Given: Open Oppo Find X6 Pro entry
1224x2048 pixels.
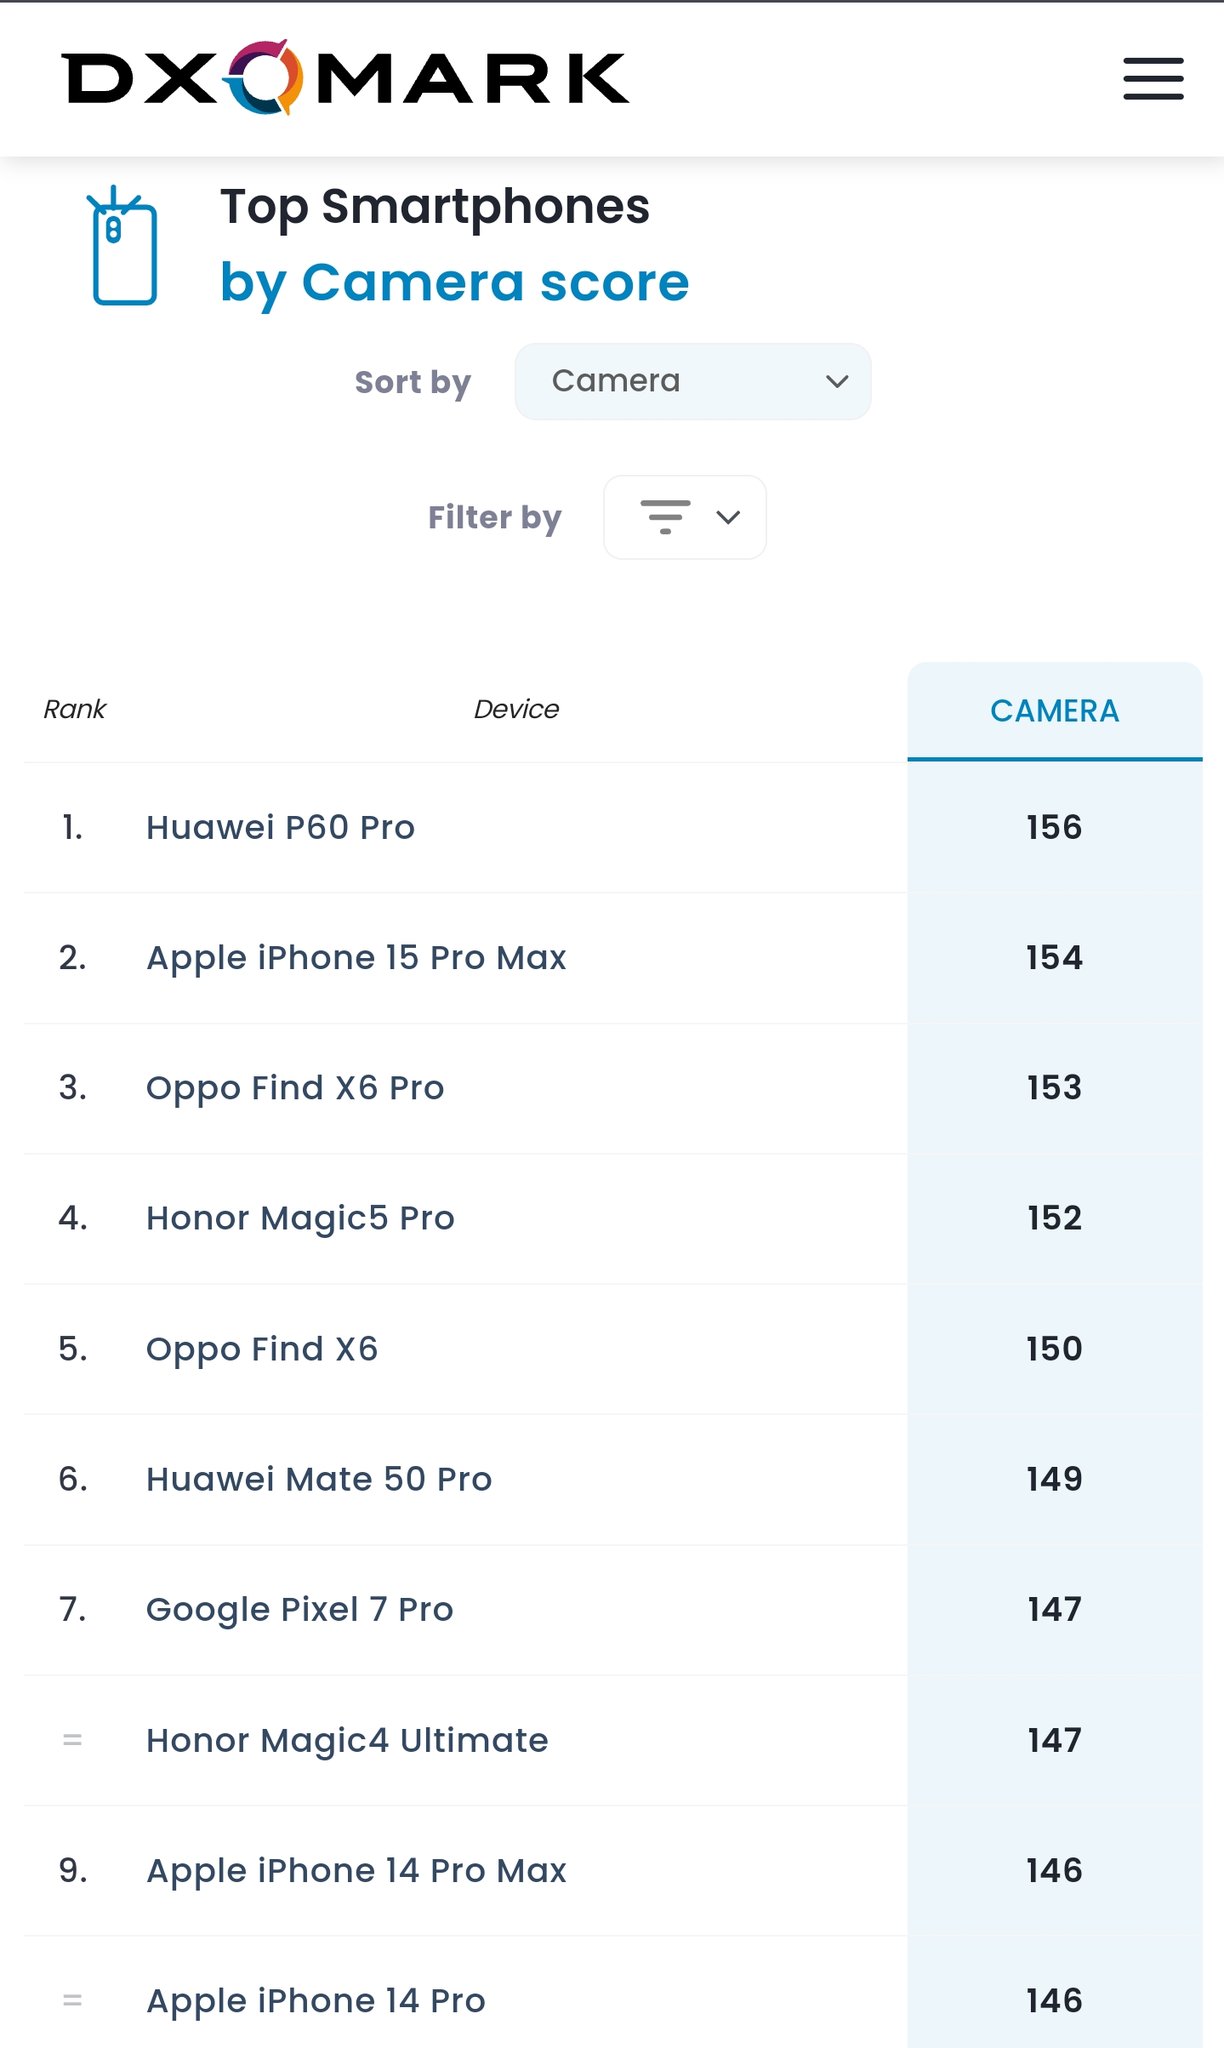Looking at the screenshot, I should (295, 1088).
